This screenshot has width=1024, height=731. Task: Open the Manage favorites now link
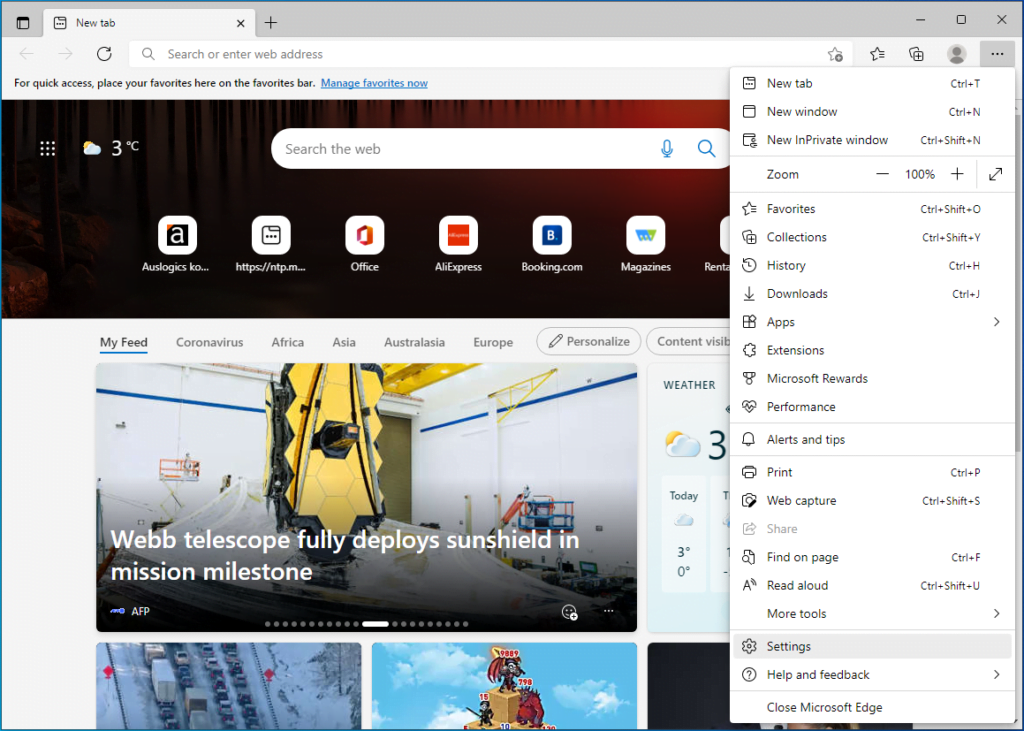[374, 83]
